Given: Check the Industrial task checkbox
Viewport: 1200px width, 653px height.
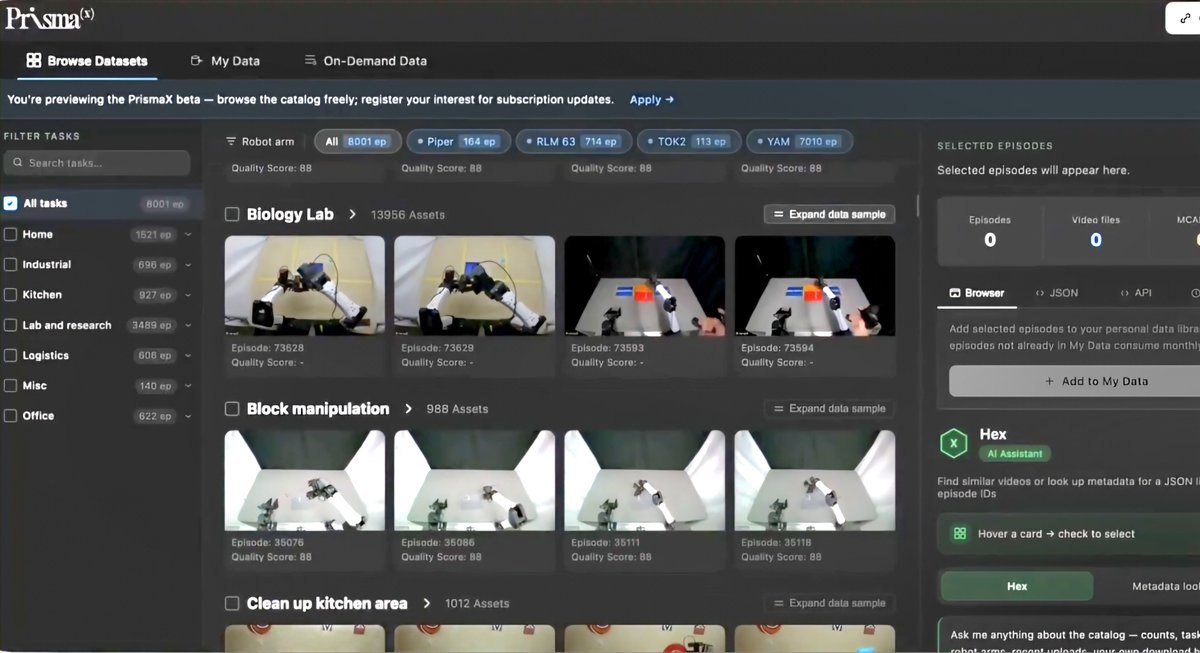Looking at the screenshot, I should (x=10, y=264).
